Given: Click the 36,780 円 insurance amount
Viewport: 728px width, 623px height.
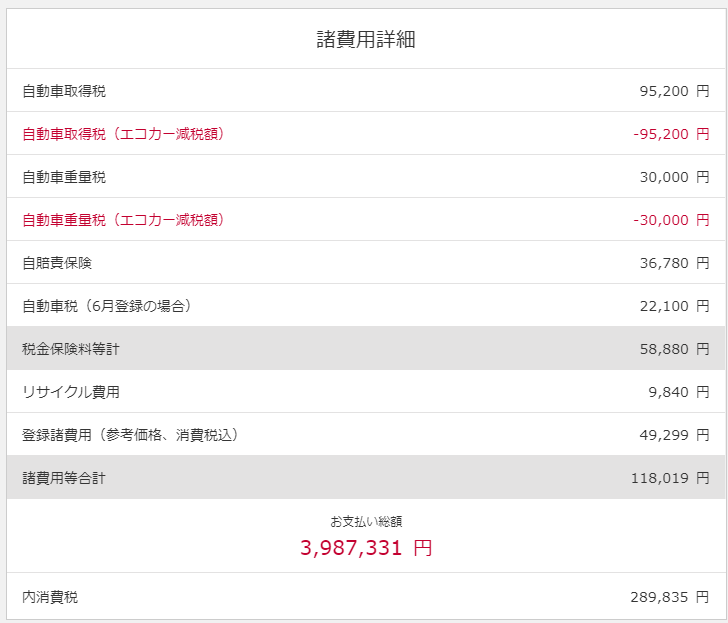Looking at the screenshot, I should click(674, 263).
